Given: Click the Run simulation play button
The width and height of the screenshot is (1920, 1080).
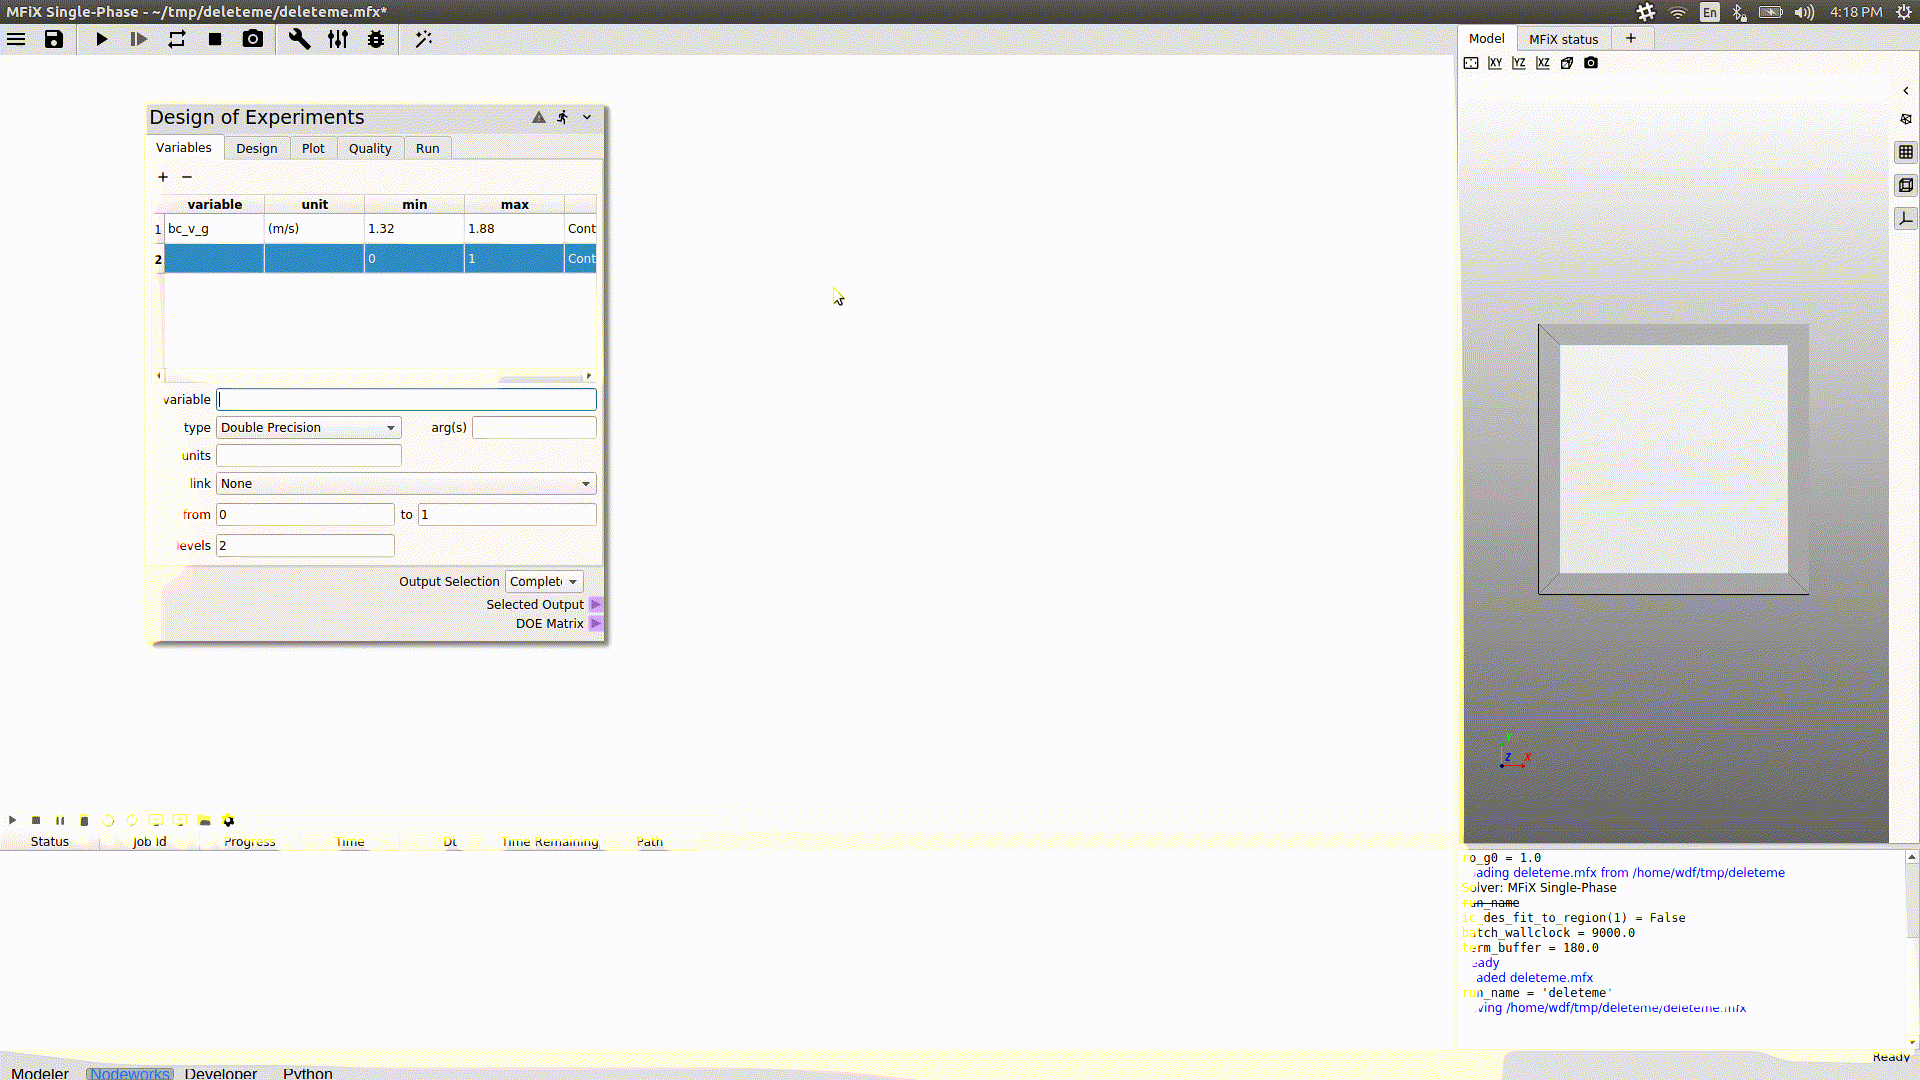Looking at the screenshot, I should pyautogui.click(x=102, y=39).
